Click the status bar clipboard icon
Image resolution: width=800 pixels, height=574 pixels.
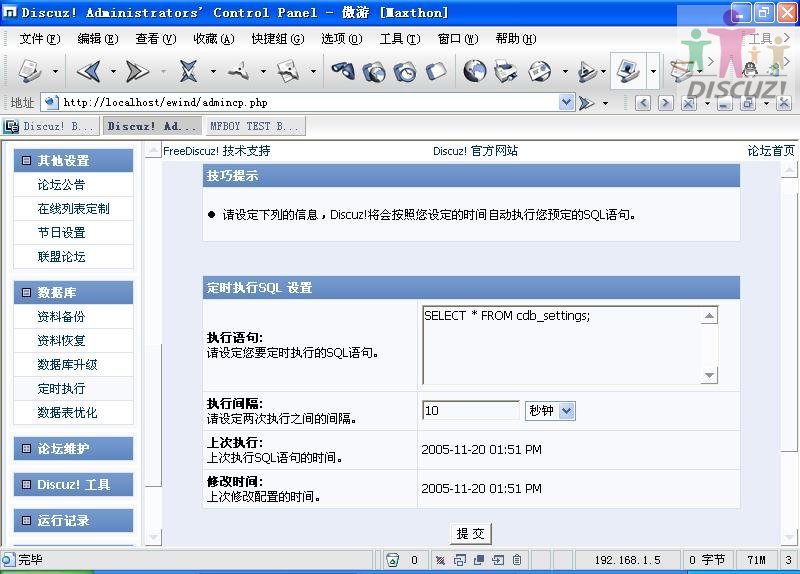click(x=517, y=560)
